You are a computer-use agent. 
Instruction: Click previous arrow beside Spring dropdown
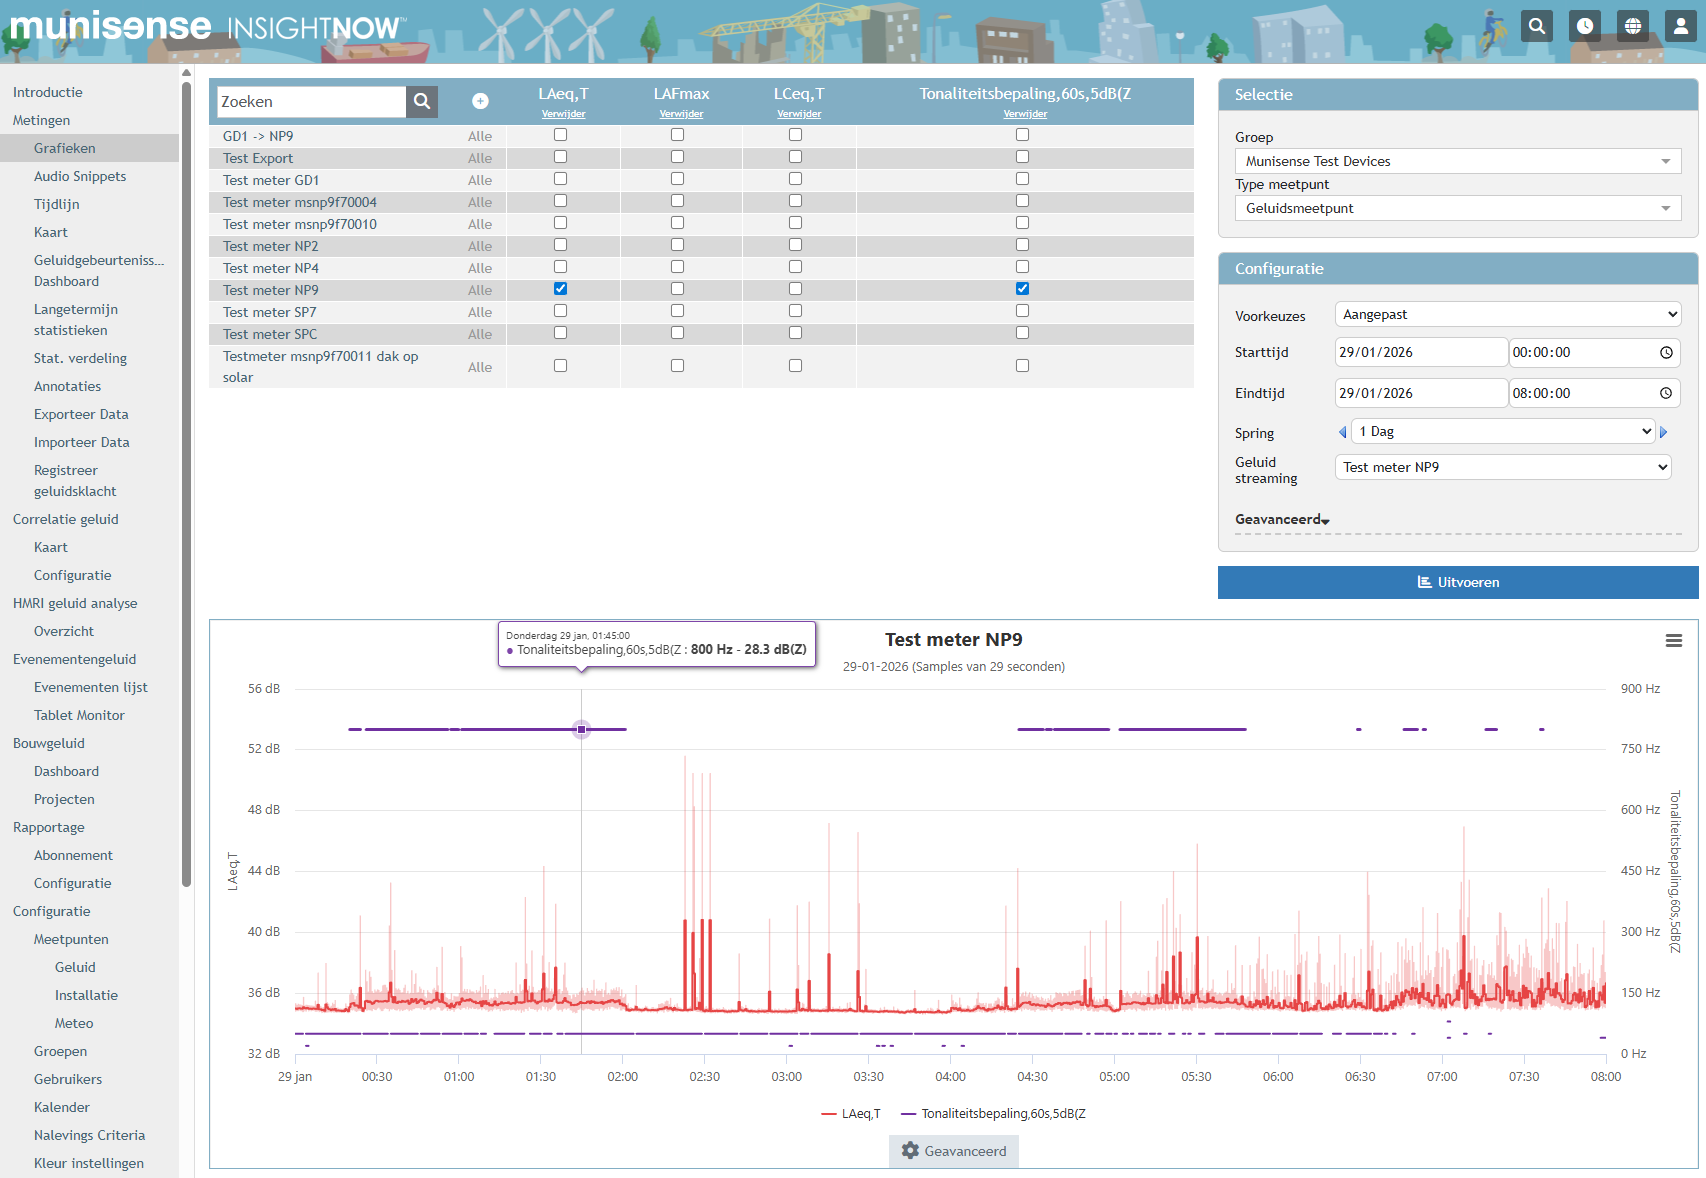coord(1342,432)
